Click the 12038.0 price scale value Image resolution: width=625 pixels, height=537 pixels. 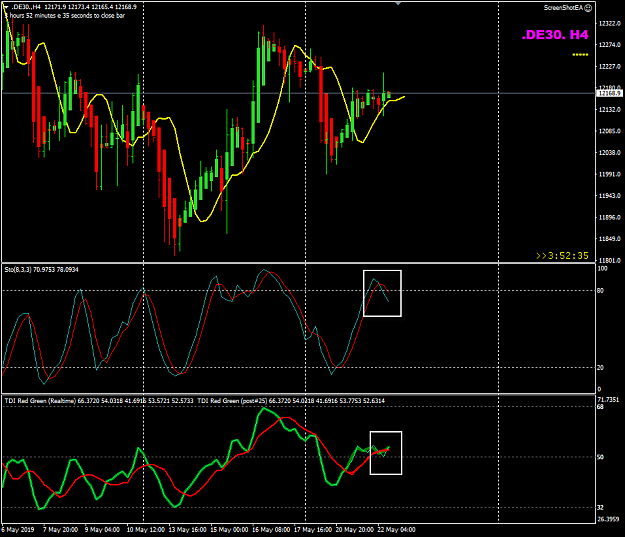click(609, 153)
